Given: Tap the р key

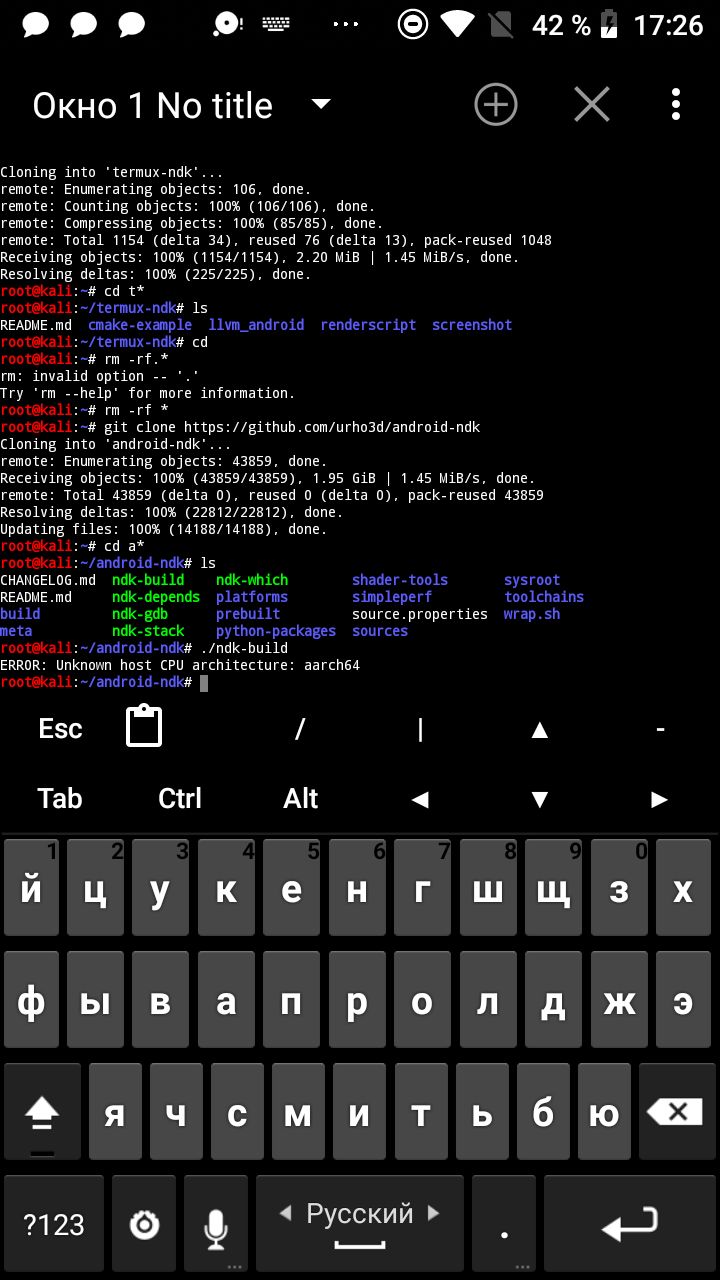Looking at the screenshot, I should click(357, 999).
